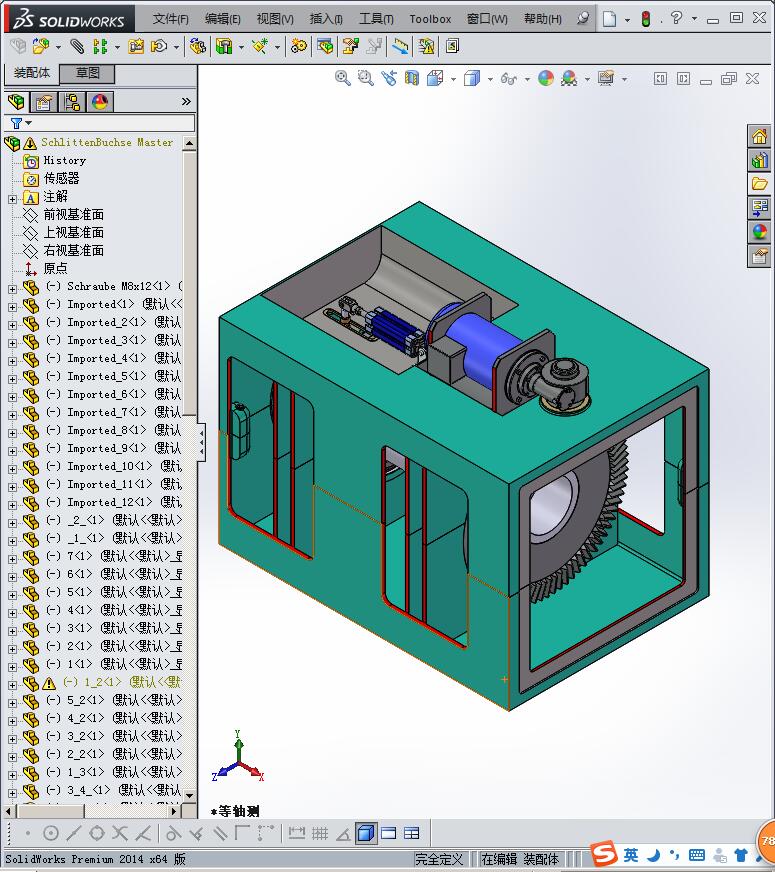Click the 英 language indicator in tray
Screen dimensions: 775x872
click(x=630, y=854)
